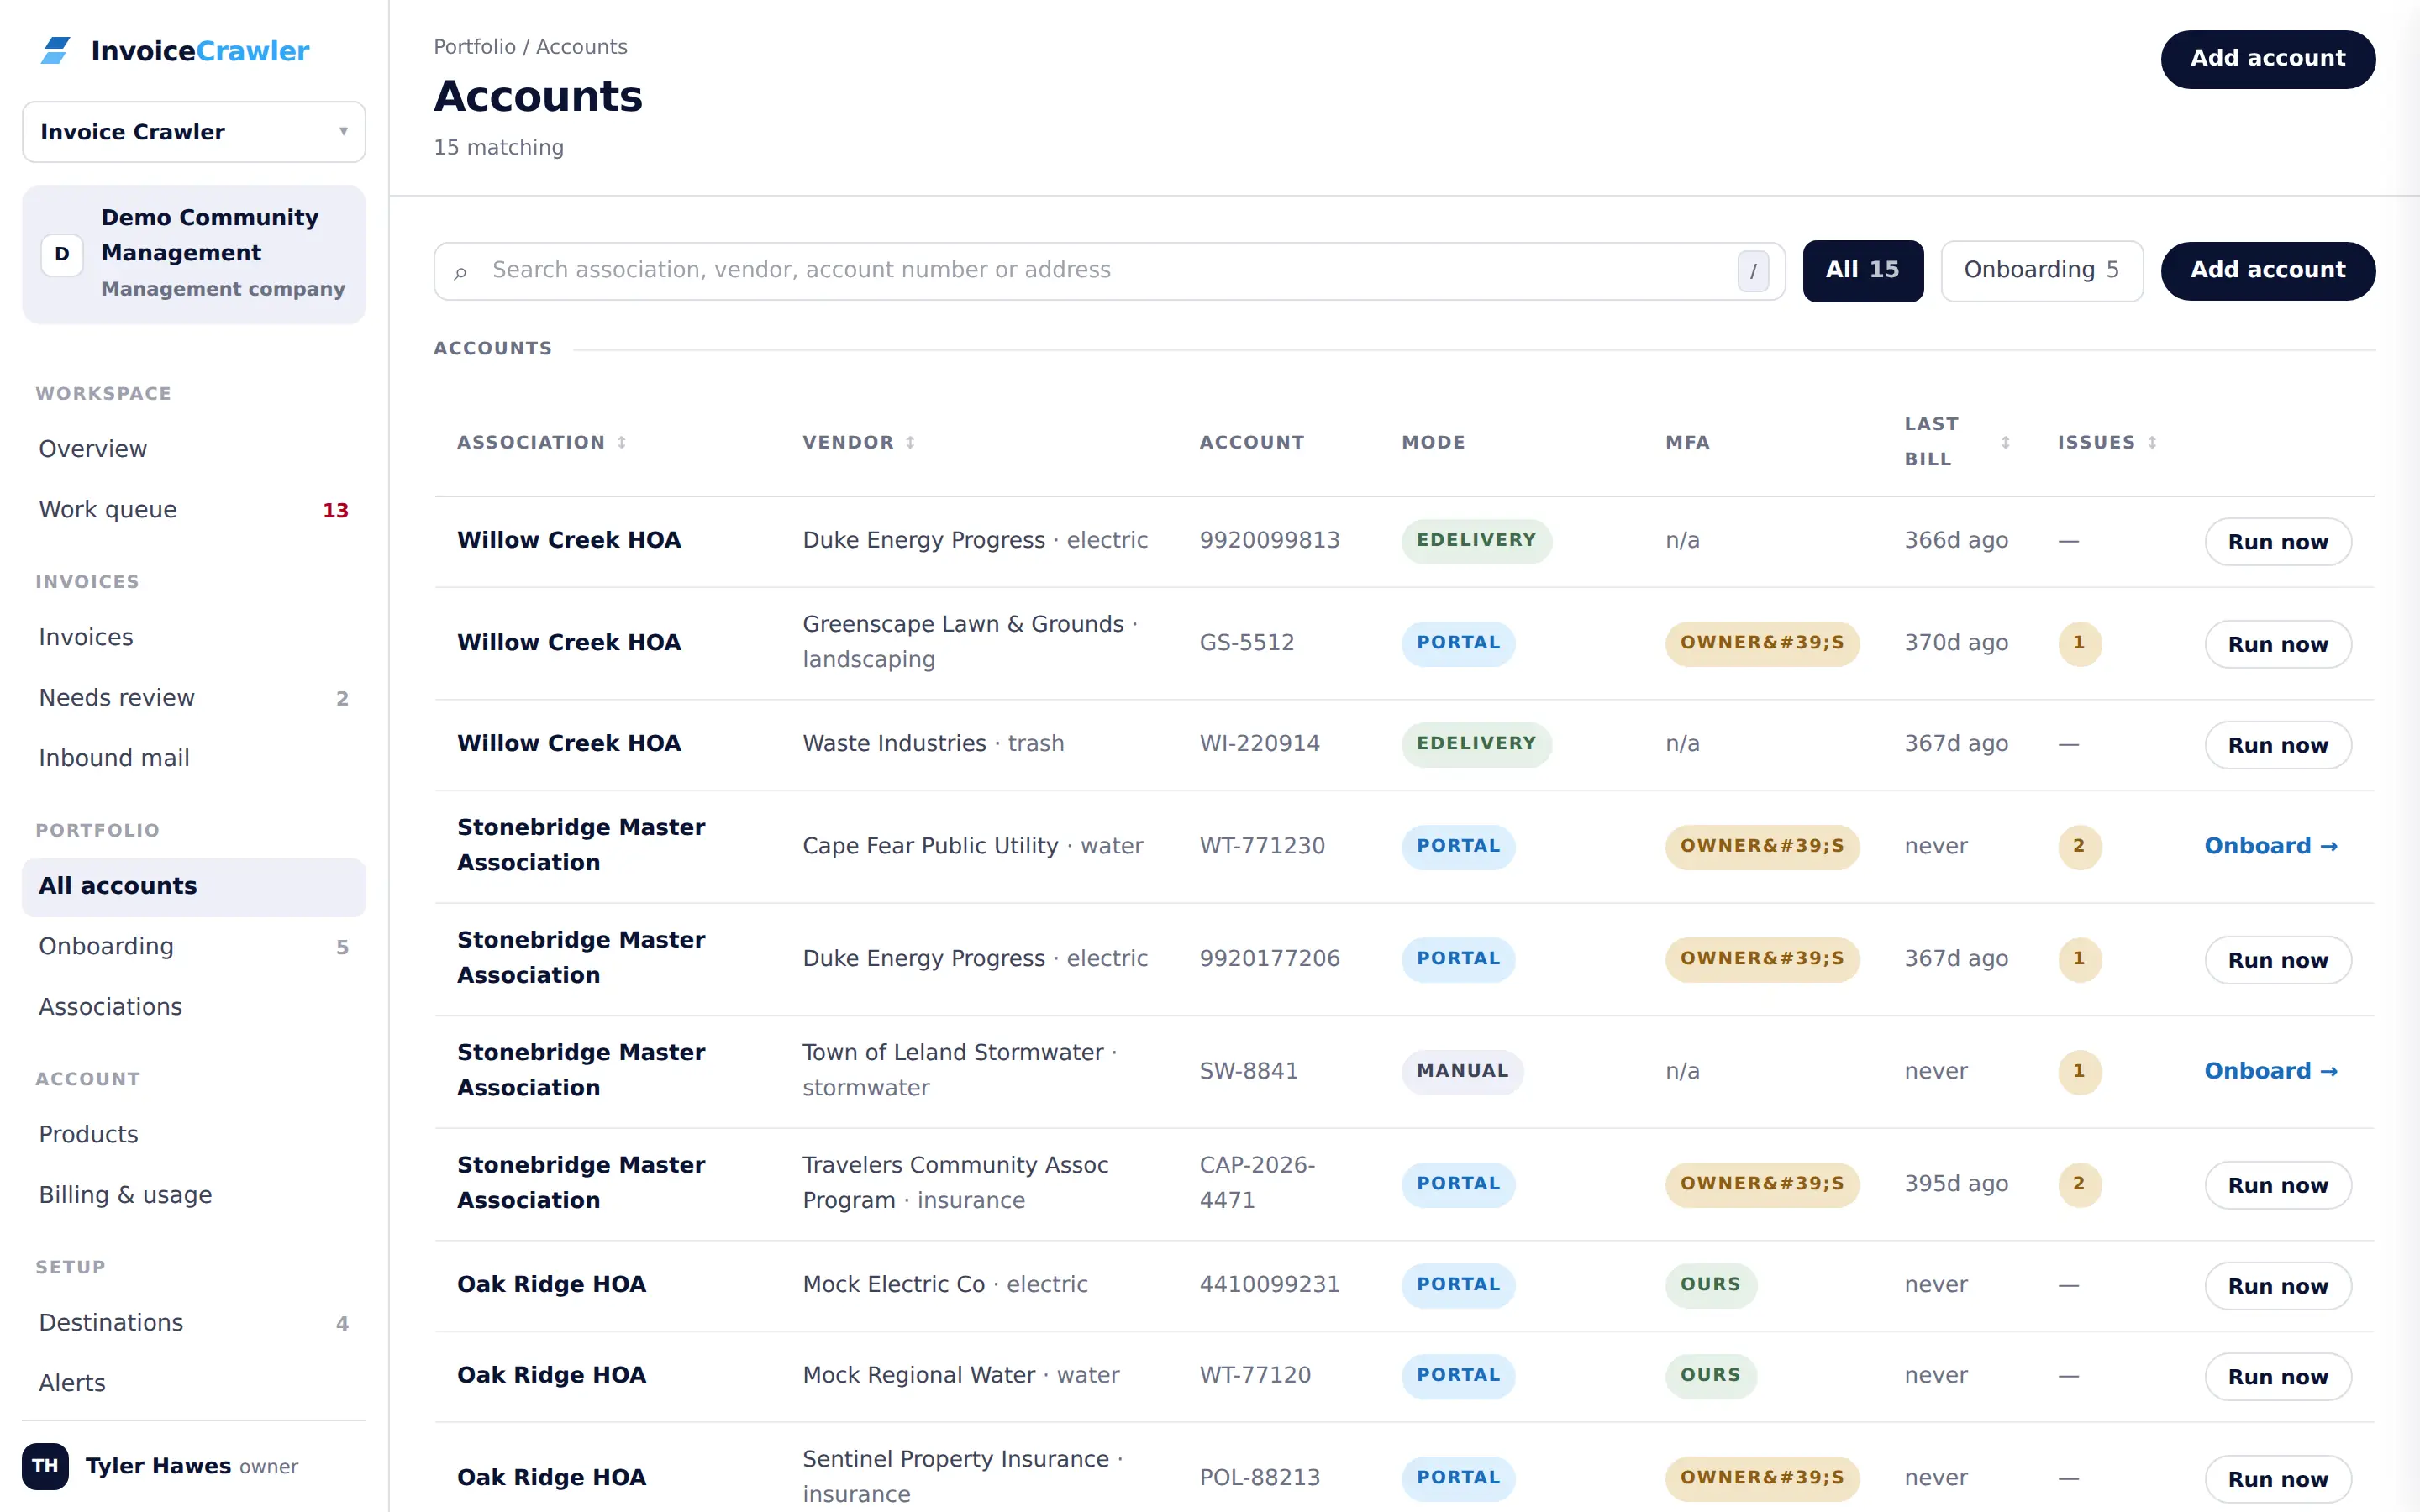Run now for Travelers Community Assoc Program

tap(2277, 1185)
